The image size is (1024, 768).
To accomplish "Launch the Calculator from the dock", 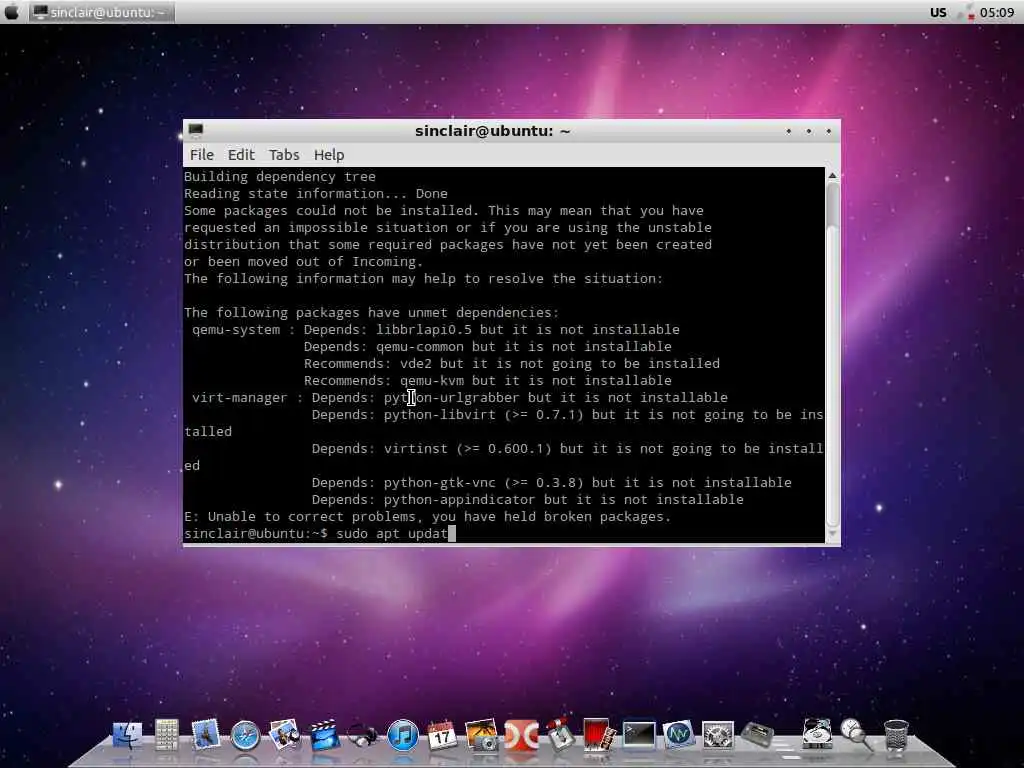I will 167,735.
